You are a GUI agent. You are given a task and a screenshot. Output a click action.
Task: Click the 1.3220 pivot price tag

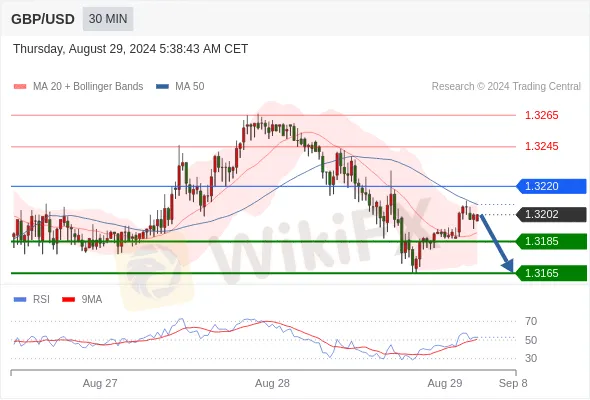coord(551,186)
